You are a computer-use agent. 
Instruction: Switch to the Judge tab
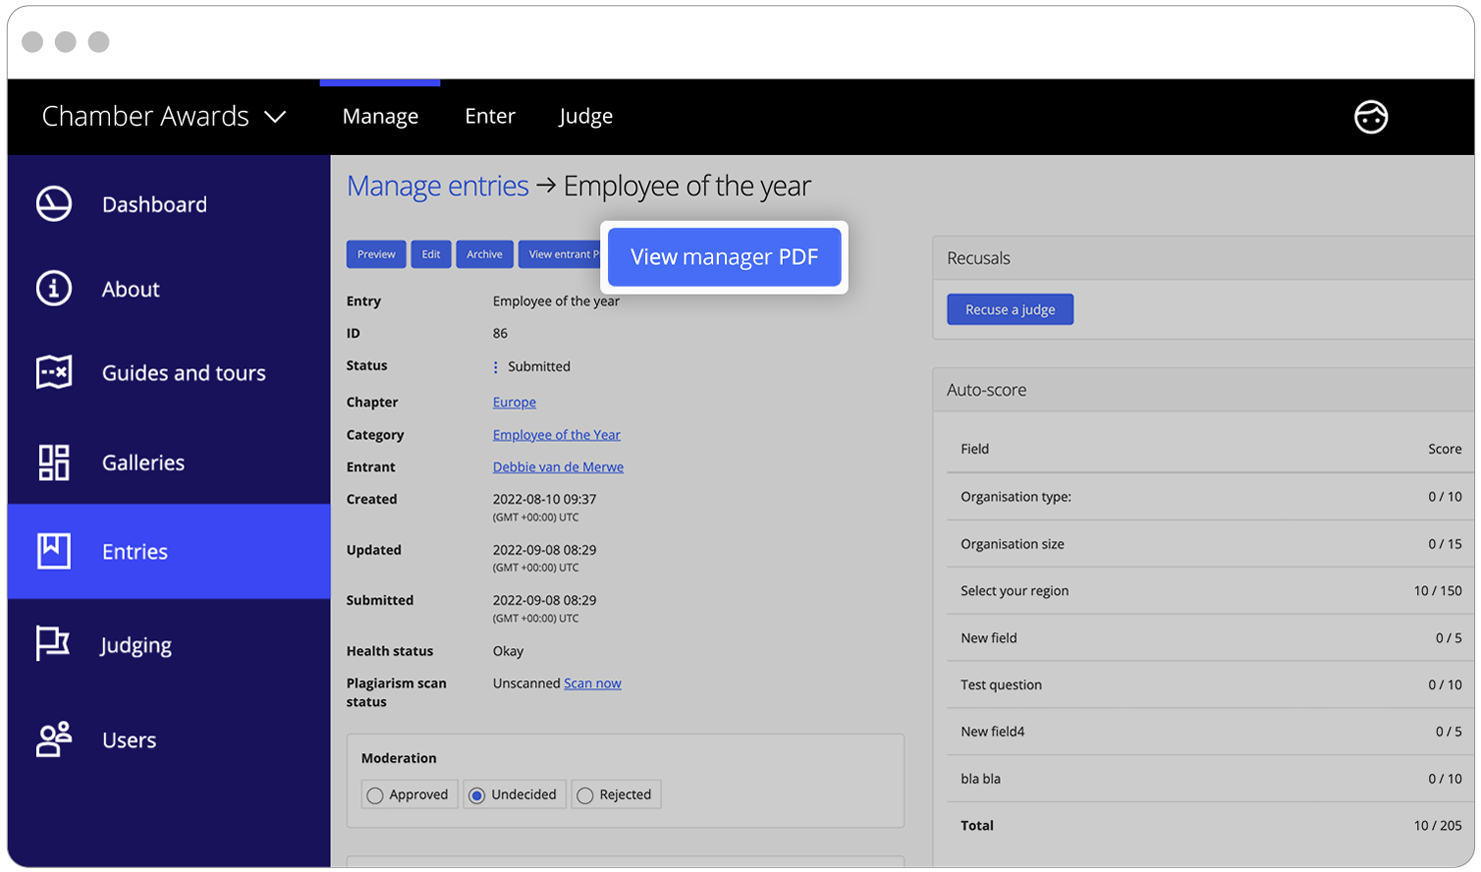[x=585, y=116]
